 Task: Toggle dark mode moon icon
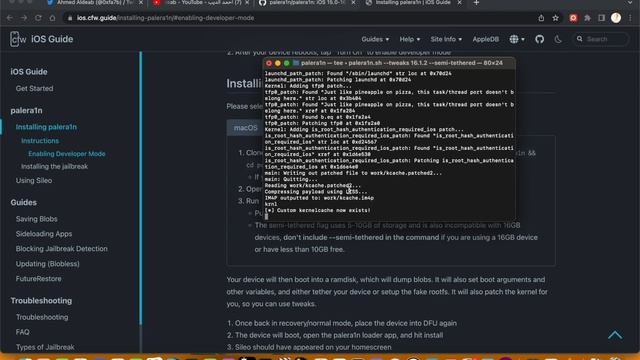point(558,39)
